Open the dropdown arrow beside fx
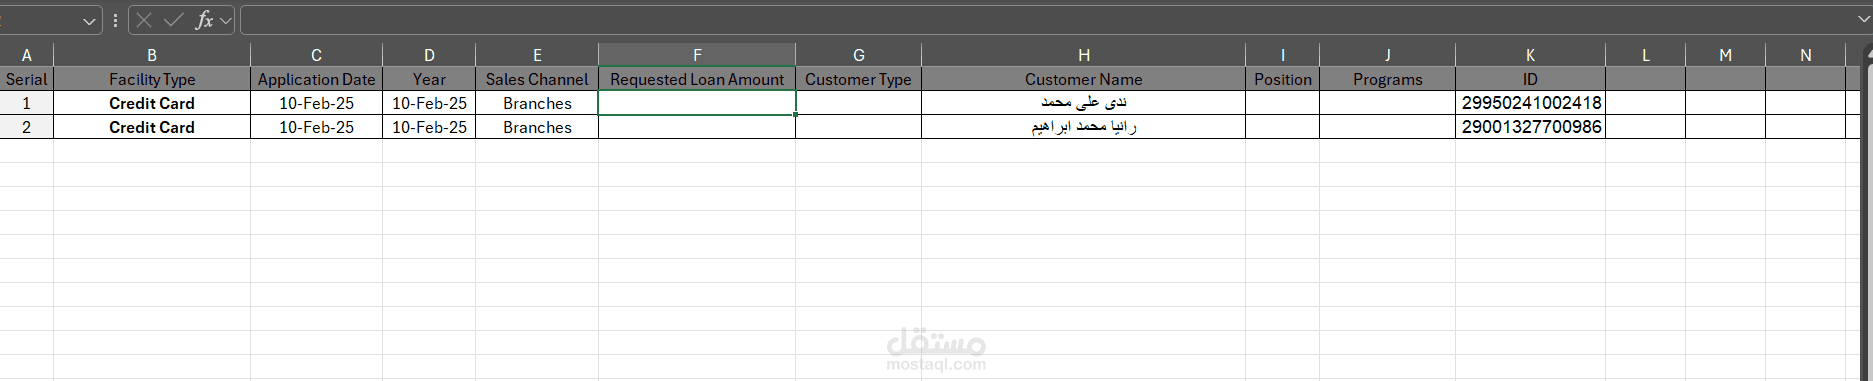The height and width of the screenshot is (381, 1873). (x=226, y=20)
